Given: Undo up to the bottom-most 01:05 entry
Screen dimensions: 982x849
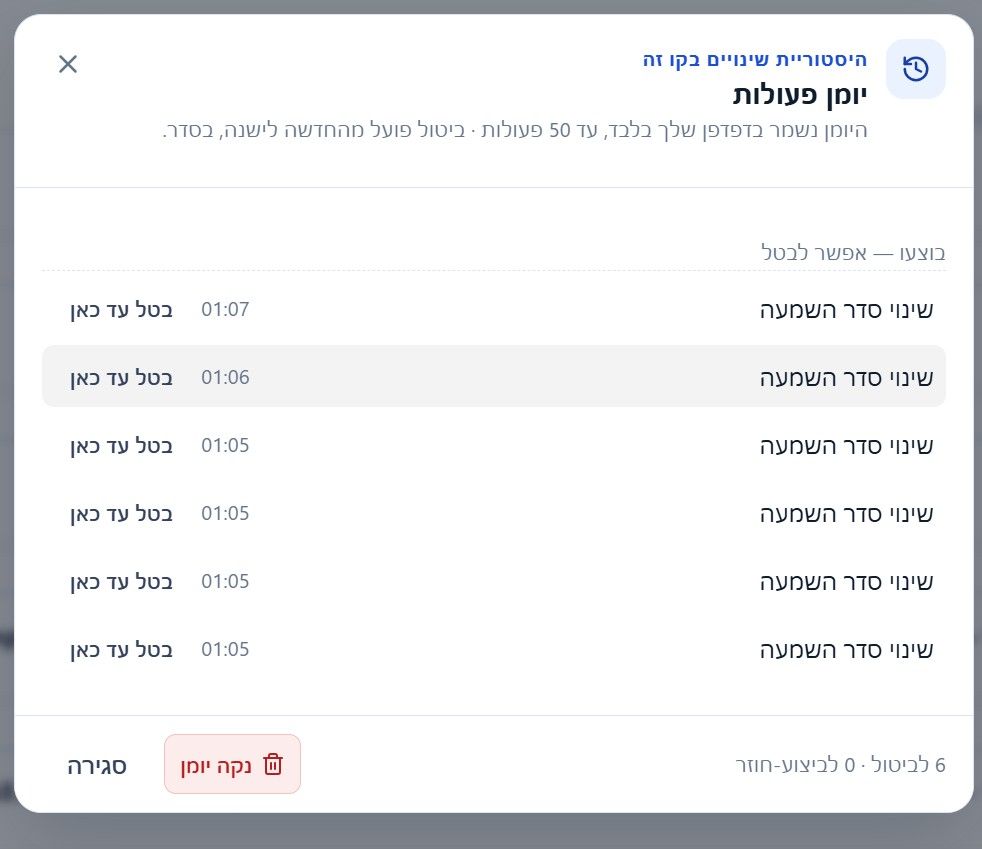Looking at the screenshot, I should click(x=121, y=650).
